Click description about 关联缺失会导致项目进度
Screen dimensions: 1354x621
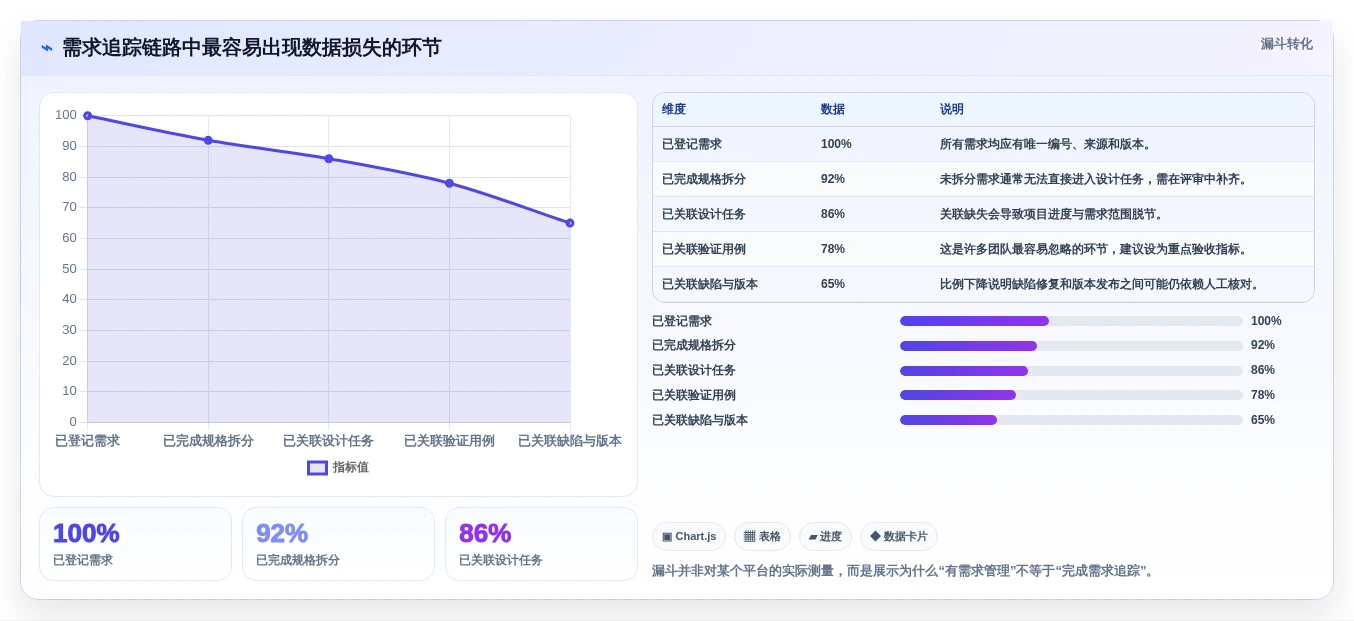(1054, 214)
